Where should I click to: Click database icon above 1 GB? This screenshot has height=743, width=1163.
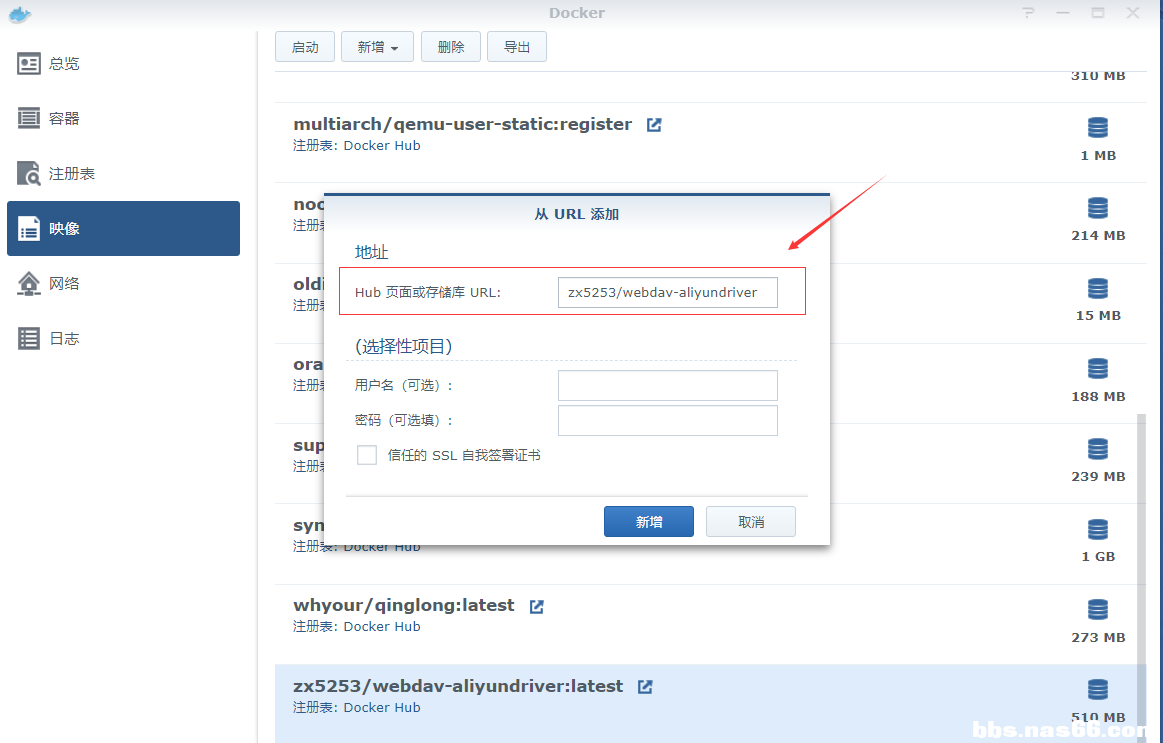pyautogui.click(x=1098, y=529)
